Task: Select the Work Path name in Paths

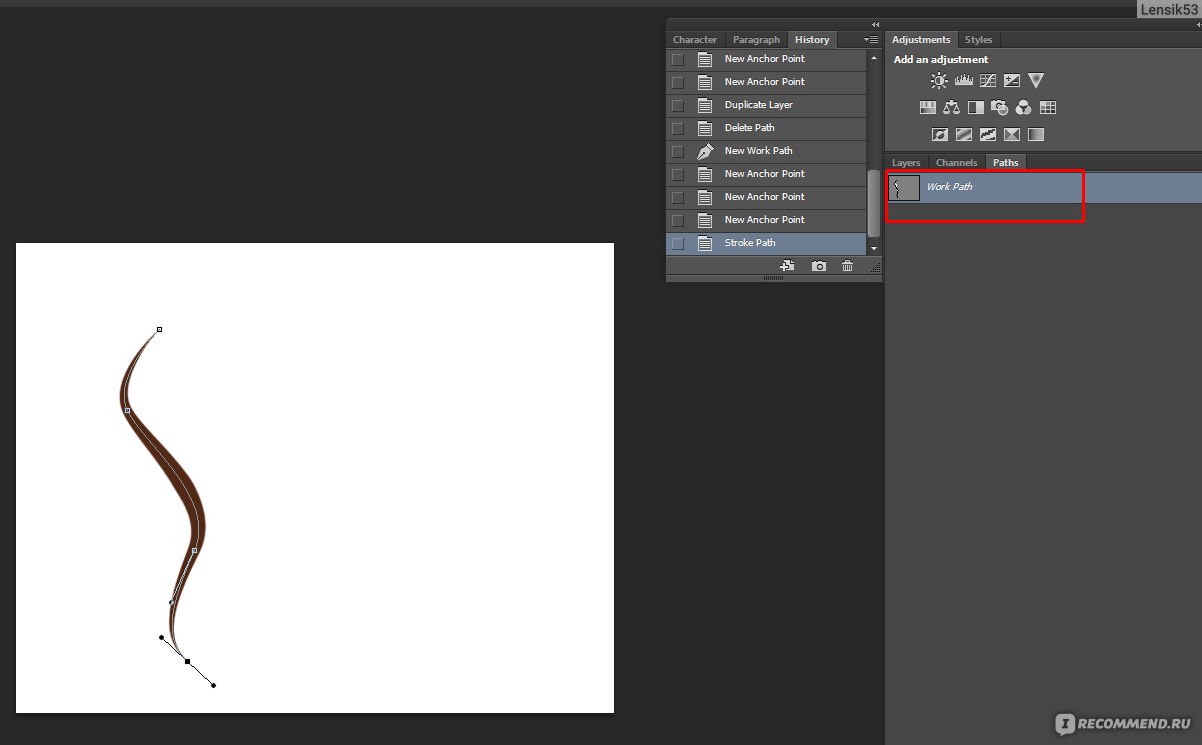Action: click(949, 187)
